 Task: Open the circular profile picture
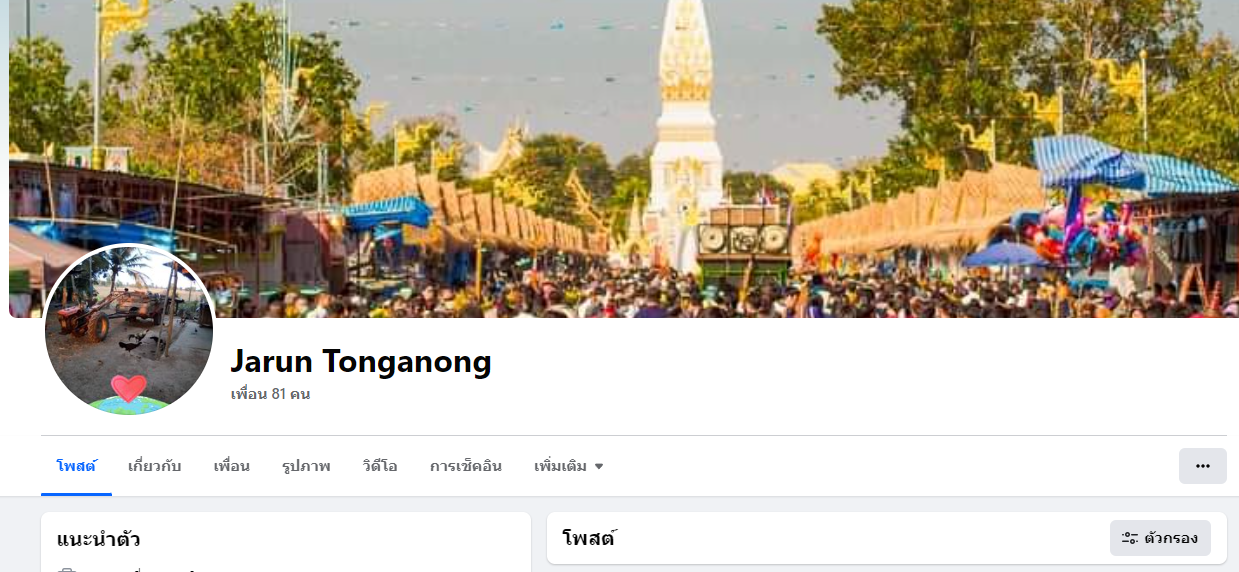click(129, 329)
